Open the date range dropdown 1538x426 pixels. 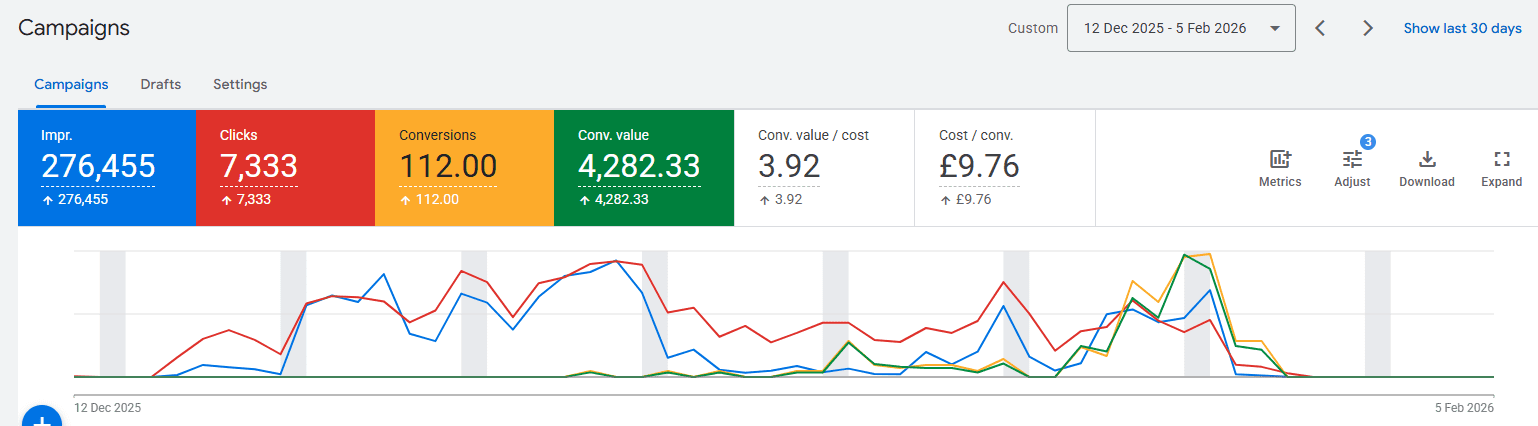click(1181, 28)
